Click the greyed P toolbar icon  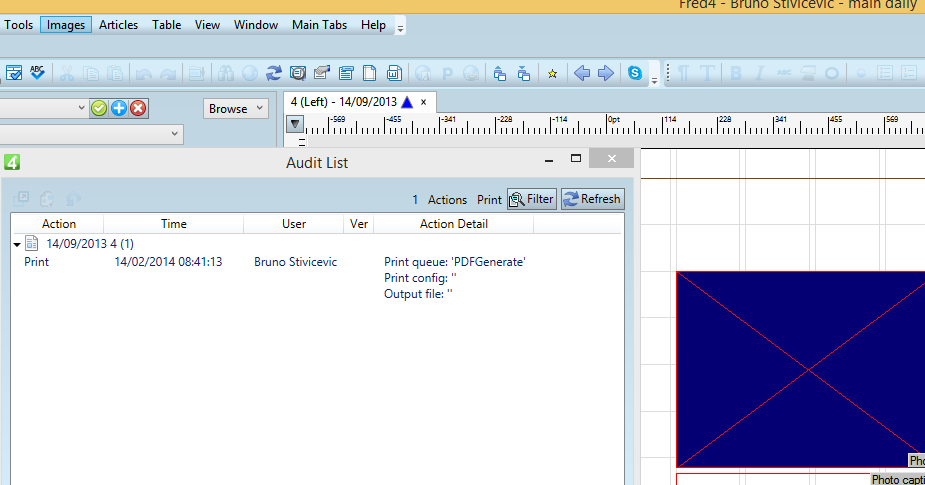click(447, 73)
